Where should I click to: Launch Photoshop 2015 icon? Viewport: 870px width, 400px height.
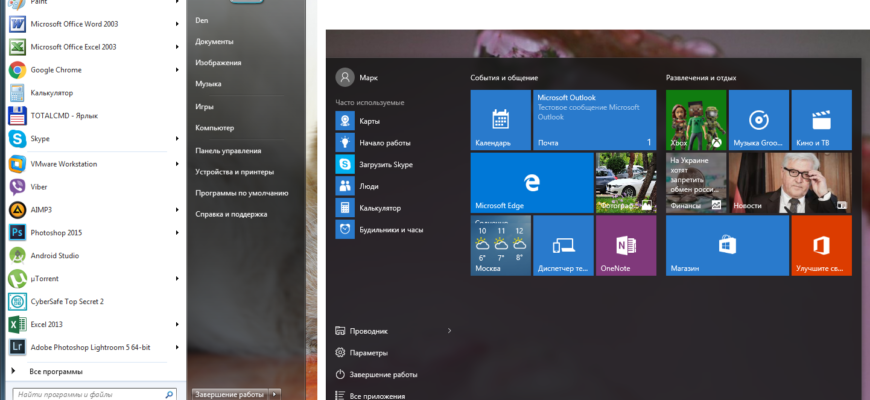(17, 232)
